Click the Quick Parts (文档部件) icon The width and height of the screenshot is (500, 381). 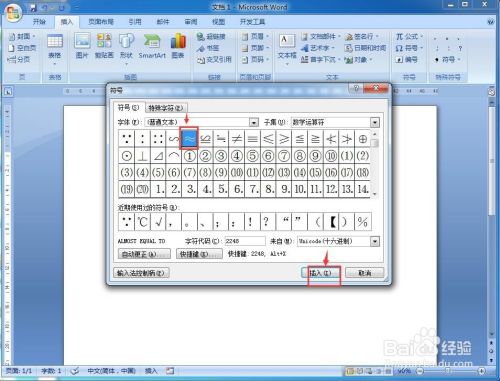tap(321, 36)
